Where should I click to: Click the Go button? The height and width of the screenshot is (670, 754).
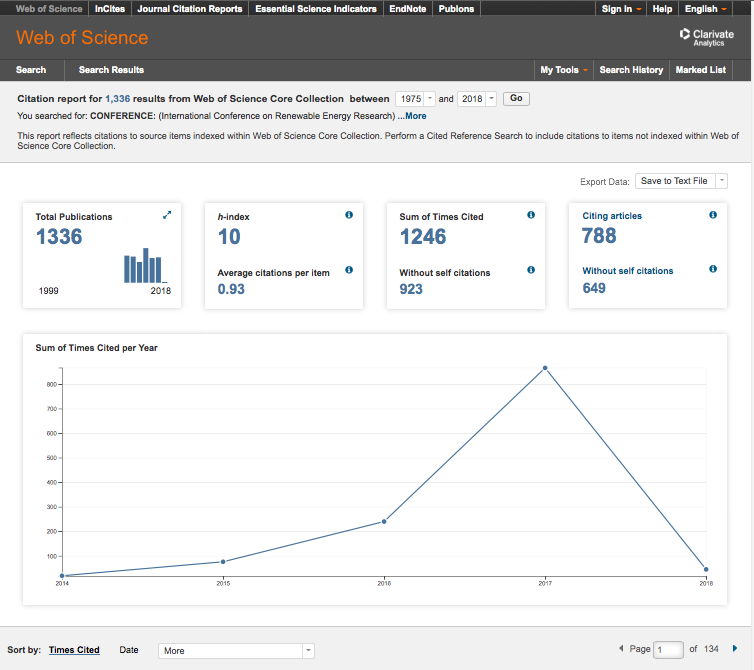point(516,98)
